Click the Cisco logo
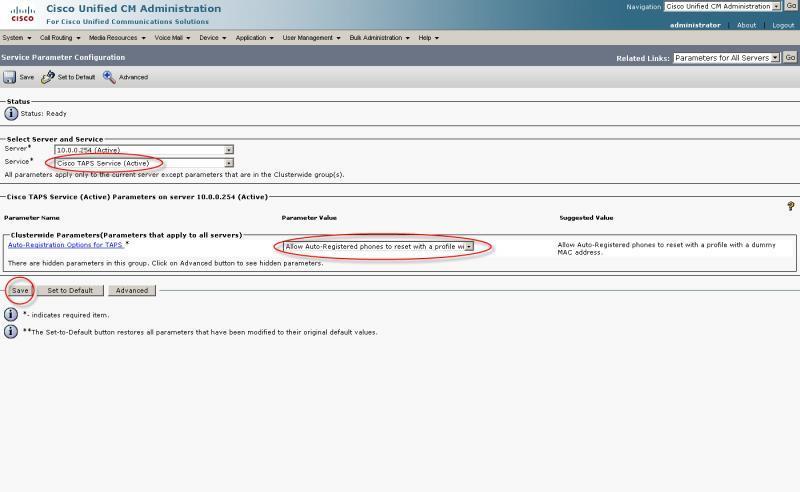This screenshot has width=800, height=492. (22, 14)
